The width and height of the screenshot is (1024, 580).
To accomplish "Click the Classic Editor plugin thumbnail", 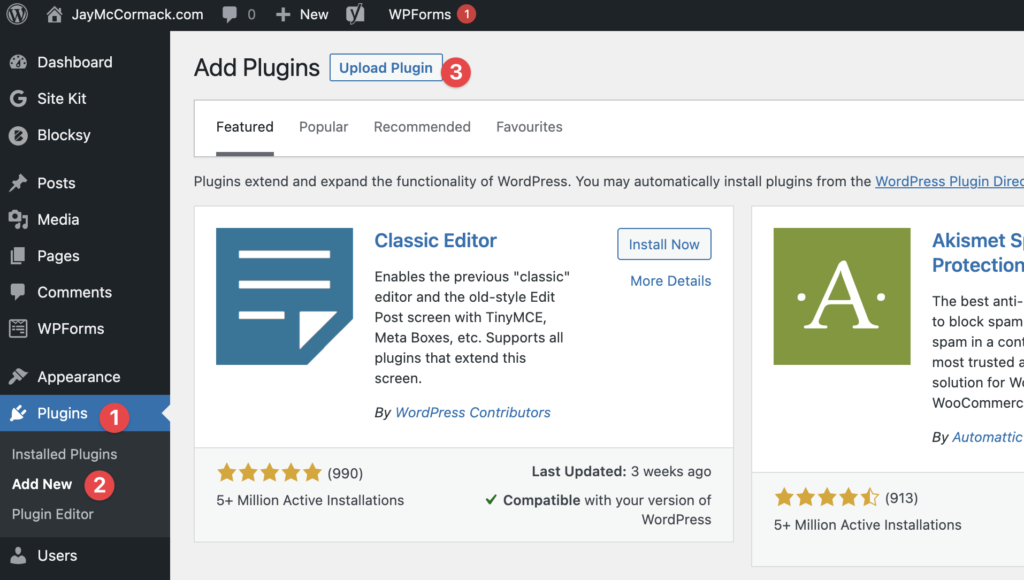I will click(285, 297).
